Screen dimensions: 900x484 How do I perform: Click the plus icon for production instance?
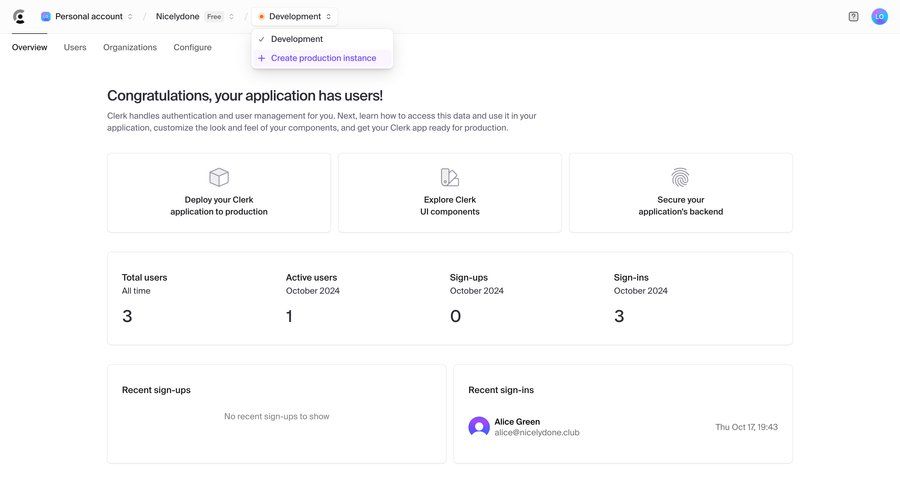point(261,58)
